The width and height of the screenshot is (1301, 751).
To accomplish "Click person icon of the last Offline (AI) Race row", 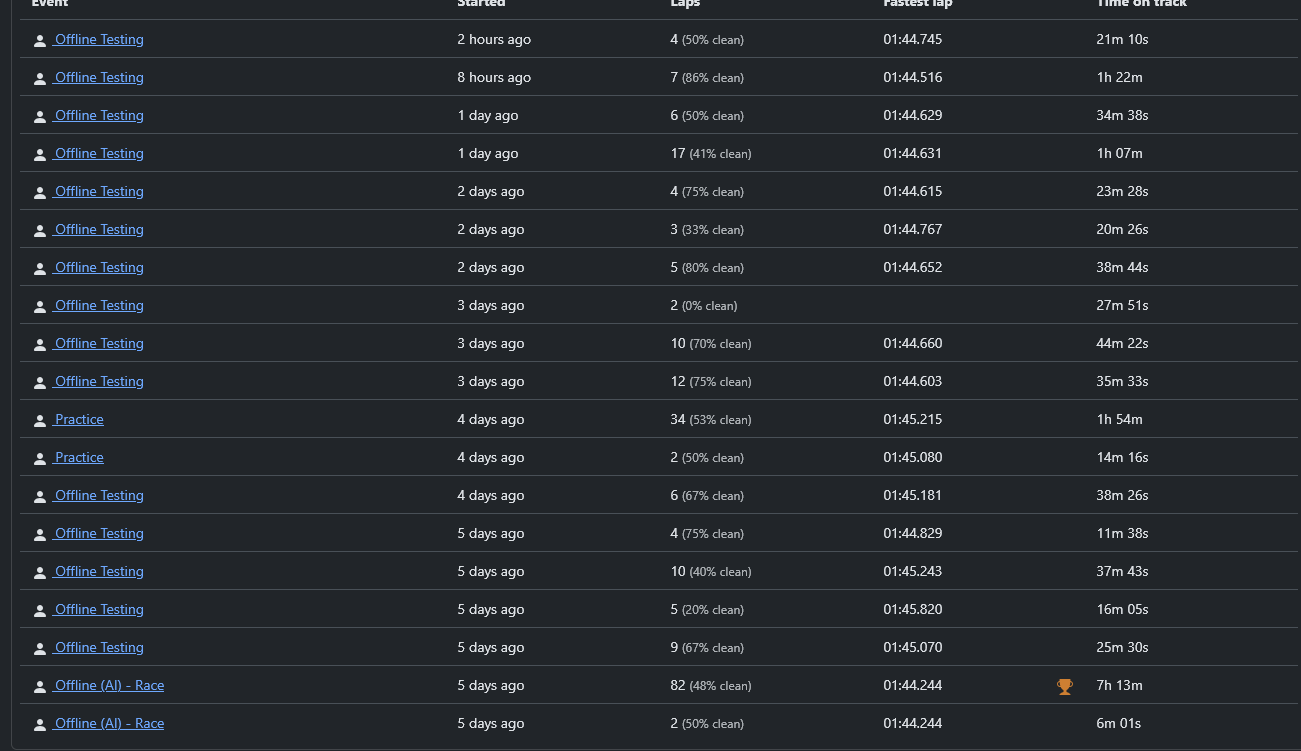I will pos(40,725).
